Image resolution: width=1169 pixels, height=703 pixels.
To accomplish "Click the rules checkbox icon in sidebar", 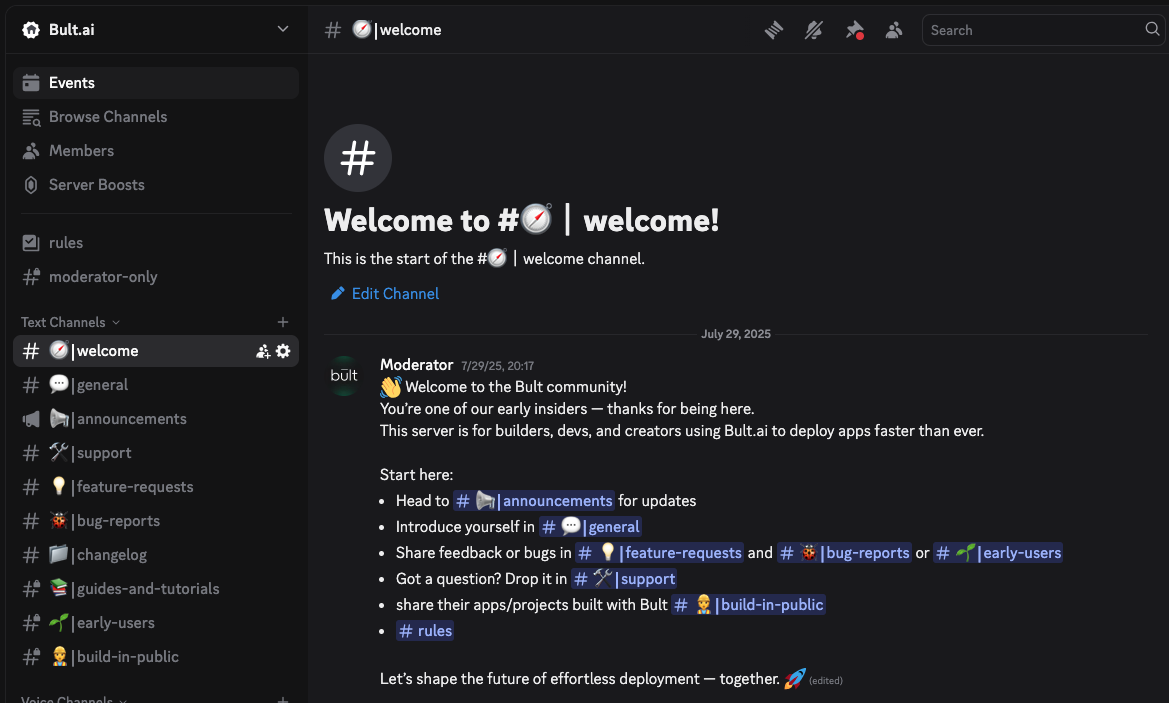I will tap(31, 243).
